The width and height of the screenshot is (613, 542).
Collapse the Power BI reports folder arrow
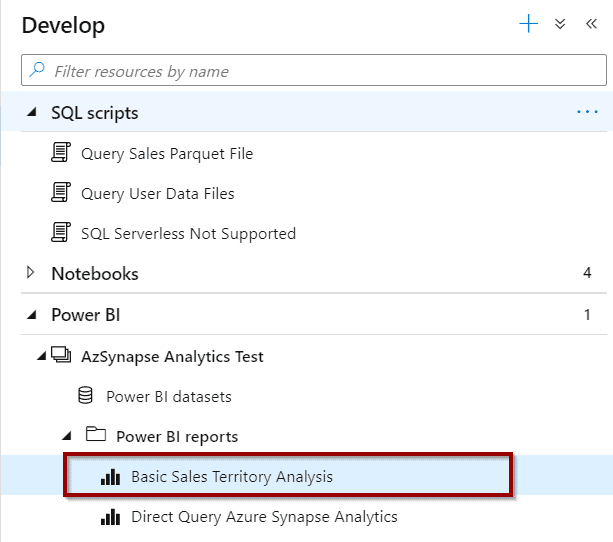click(x=67, y=436)
